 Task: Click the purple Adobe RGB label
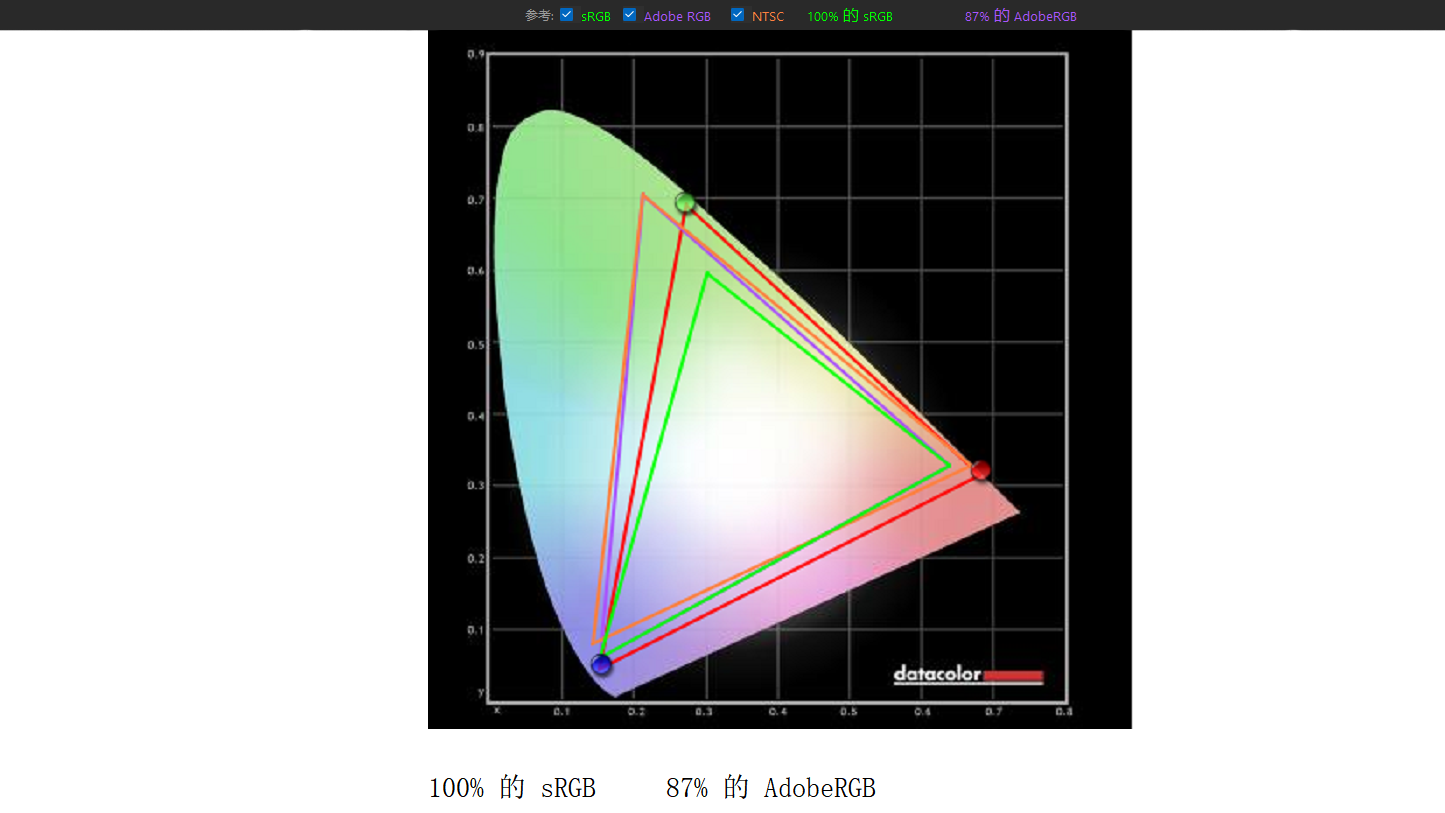pyautogui.click(x=677, y=17)
